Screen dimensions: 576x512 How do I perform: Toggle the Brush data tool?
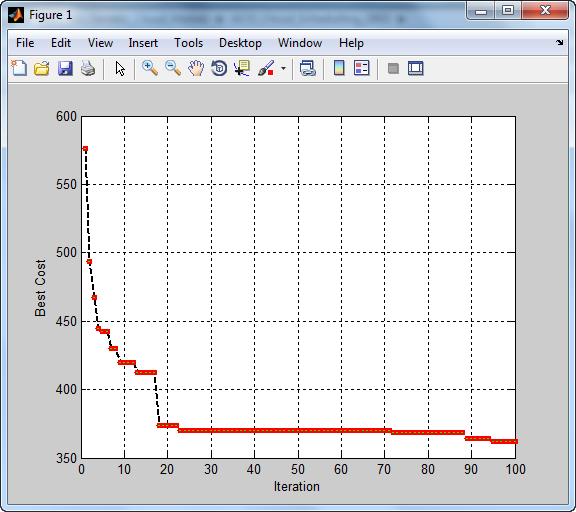266,68
